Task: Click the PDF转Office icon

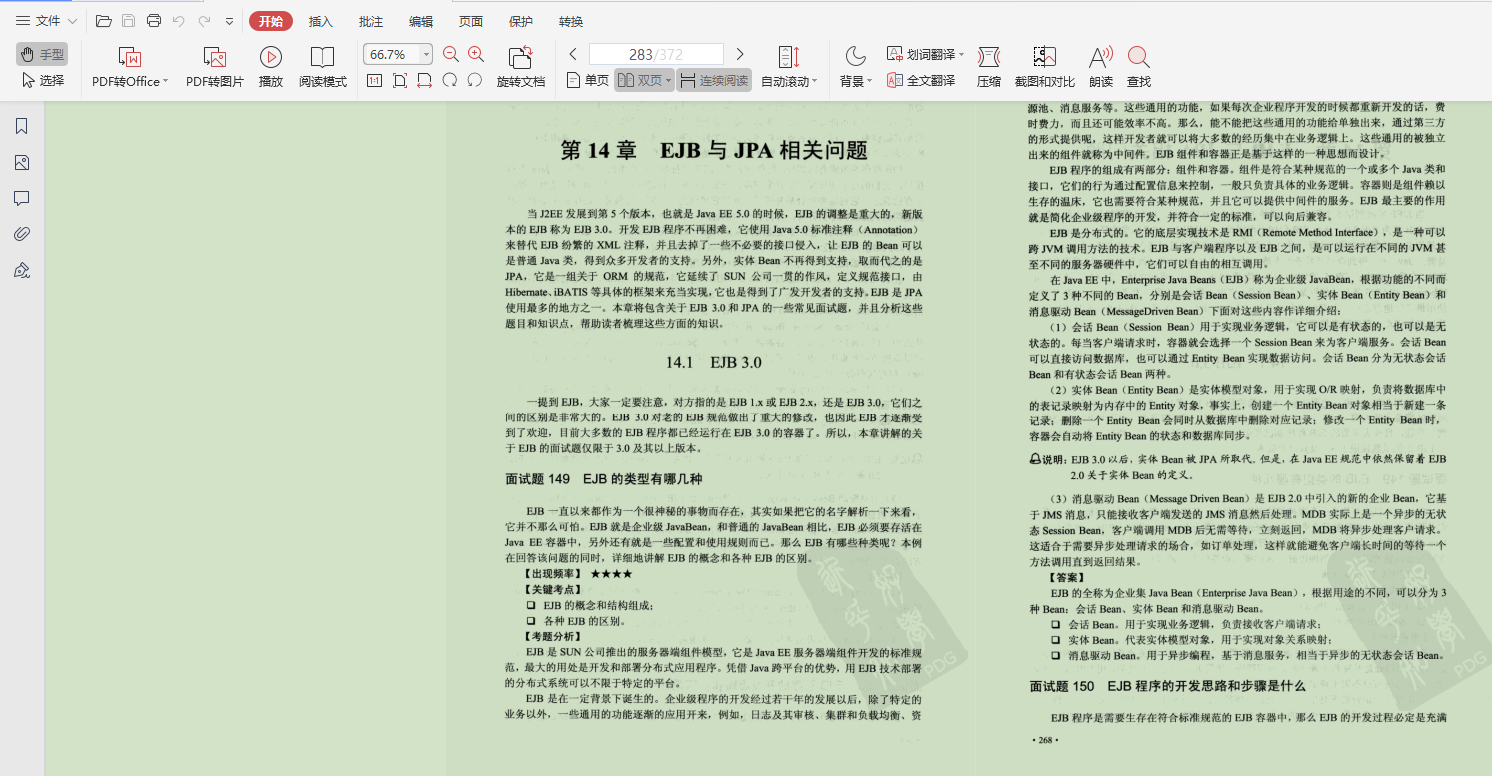Action: pos(129,57)
